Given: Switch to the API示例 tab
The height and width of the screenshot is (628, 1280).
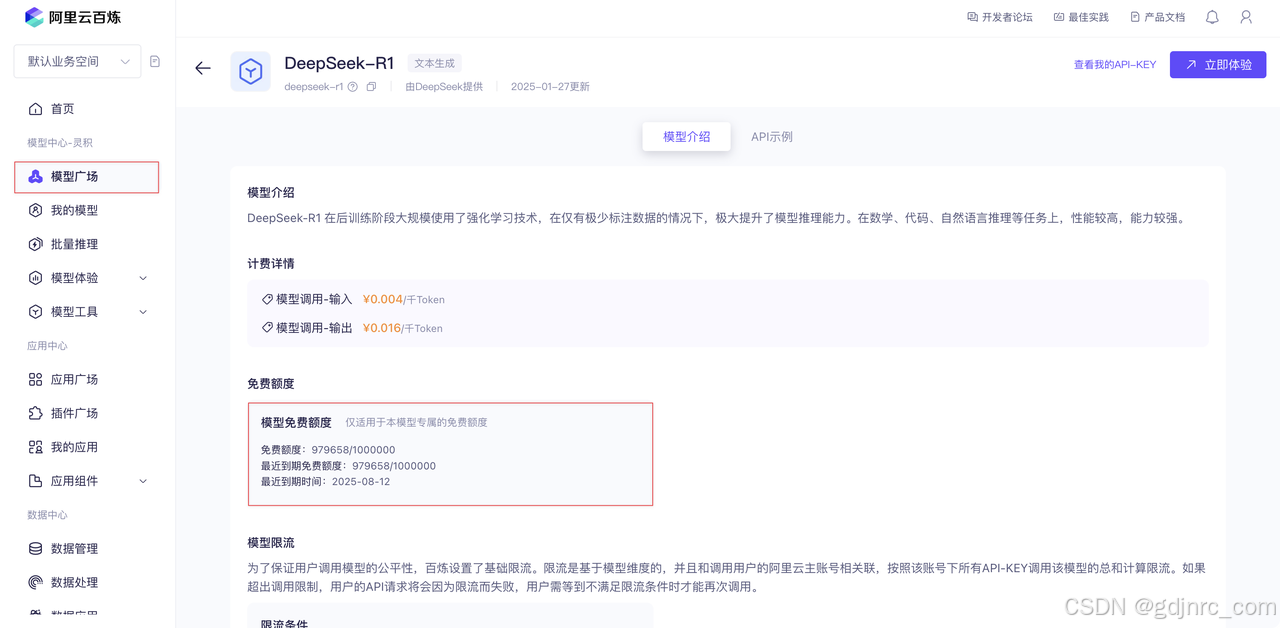Looking at the screenshot, I should pos(772,137).
